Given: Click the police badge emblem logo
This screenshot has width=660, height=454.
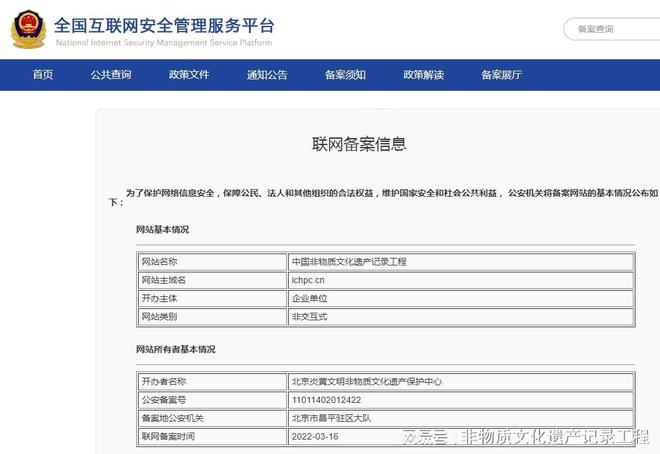Looking at the screenshot, I should 28,29.
